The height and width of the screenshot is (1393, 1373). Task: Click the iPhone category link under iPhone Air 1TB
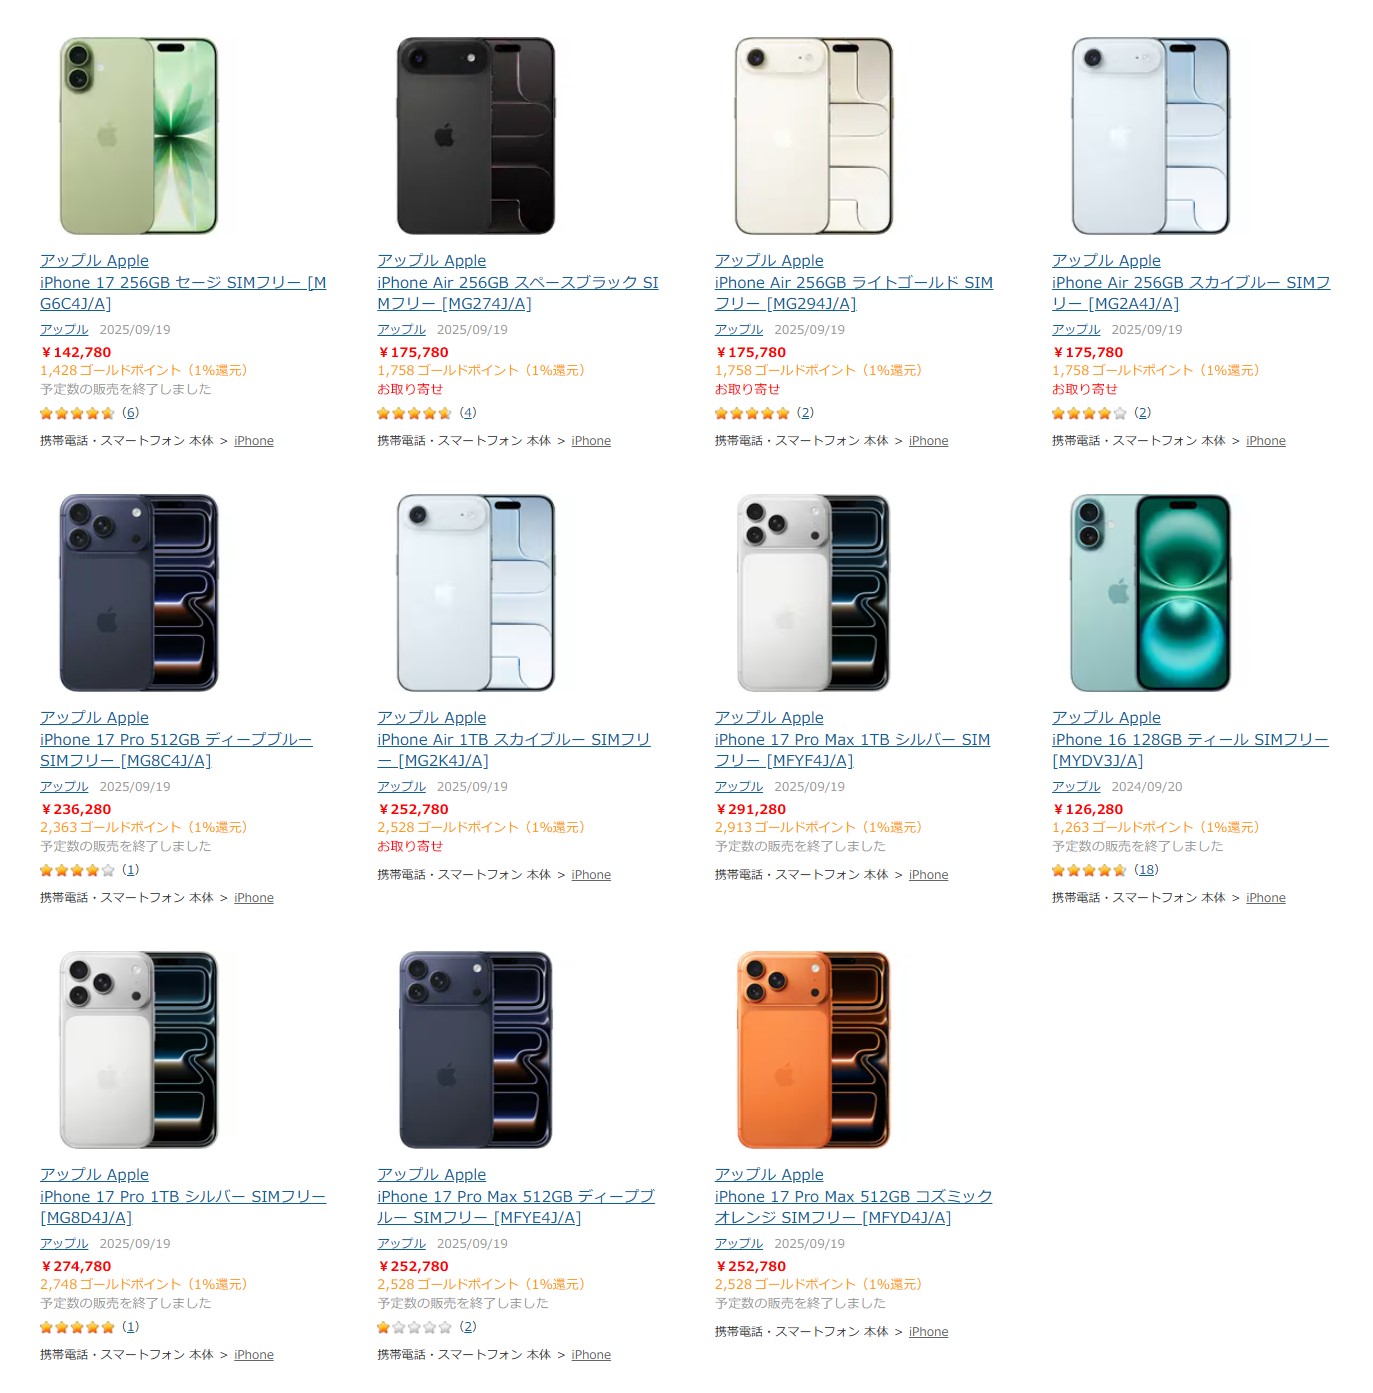pyautogui.click(x=591, y=875)
